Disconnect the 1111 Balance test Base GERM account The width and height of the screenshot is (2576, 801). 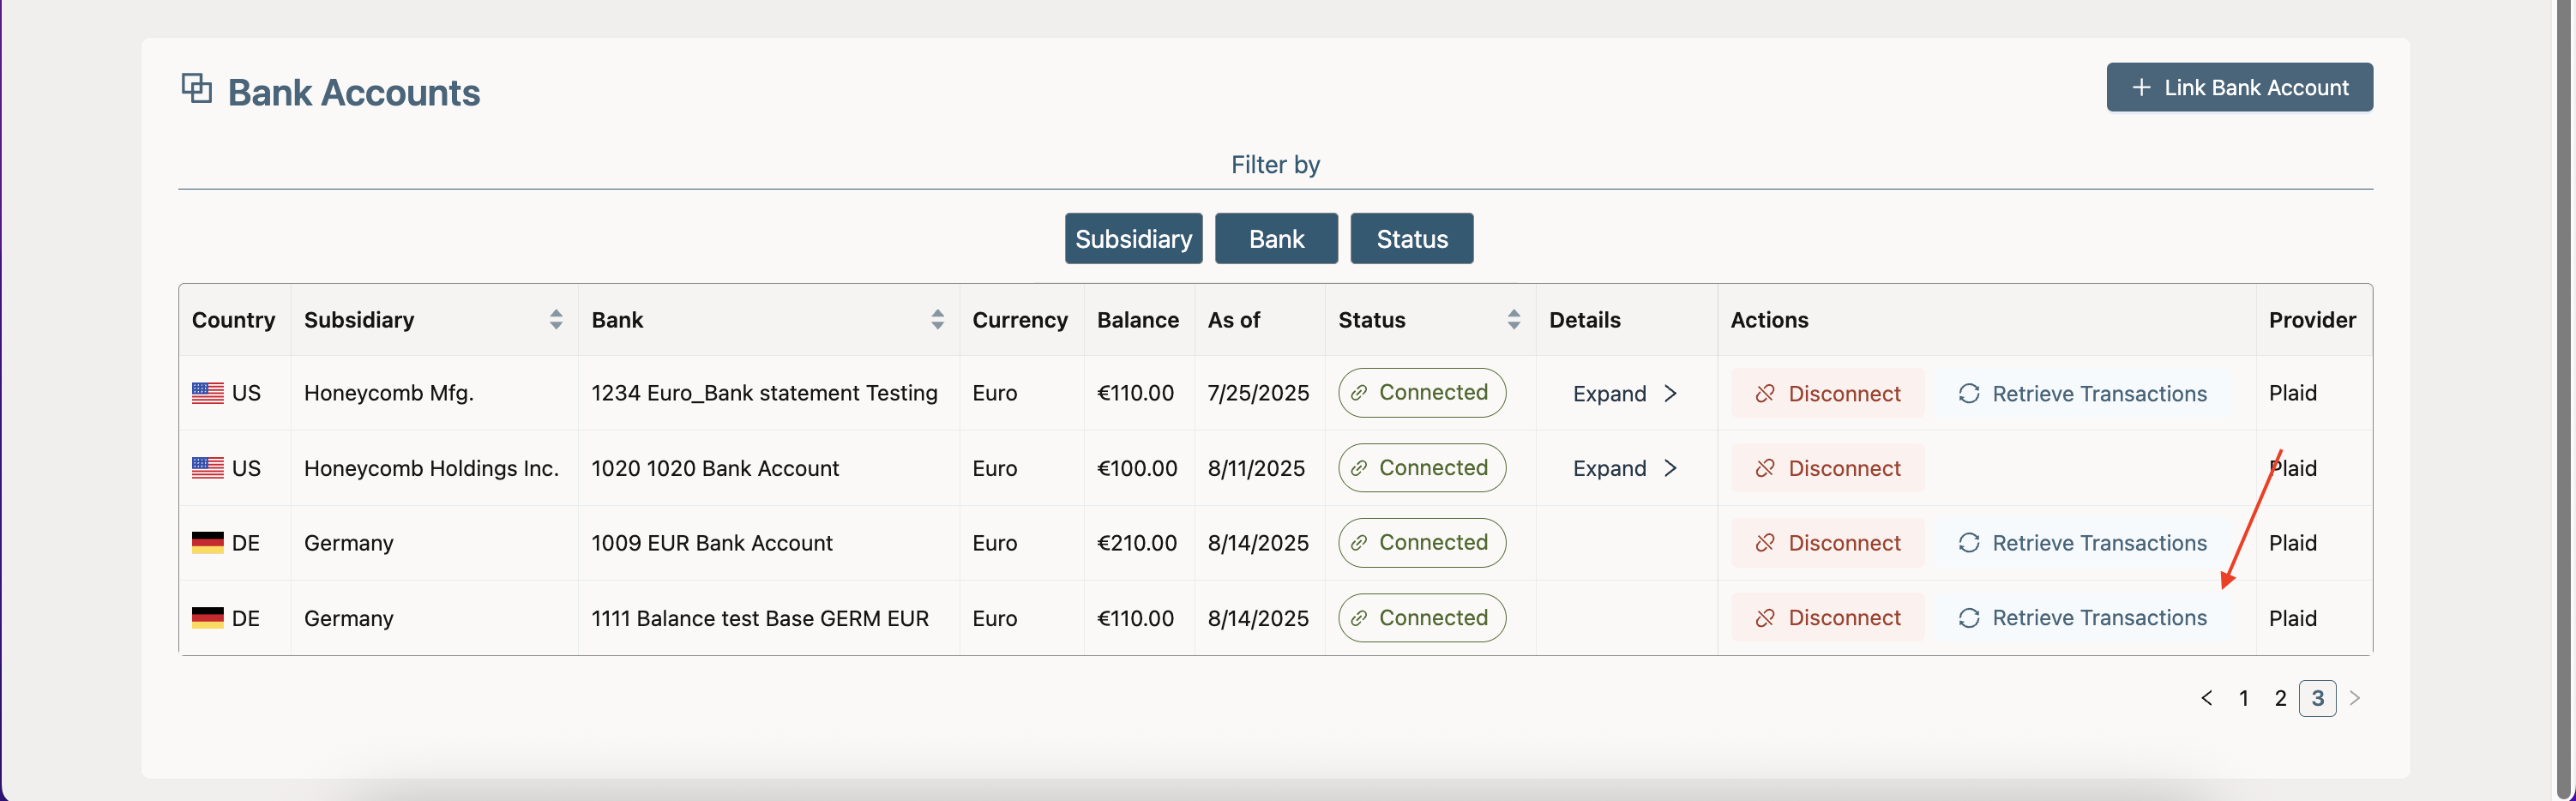coord(1827,618)
